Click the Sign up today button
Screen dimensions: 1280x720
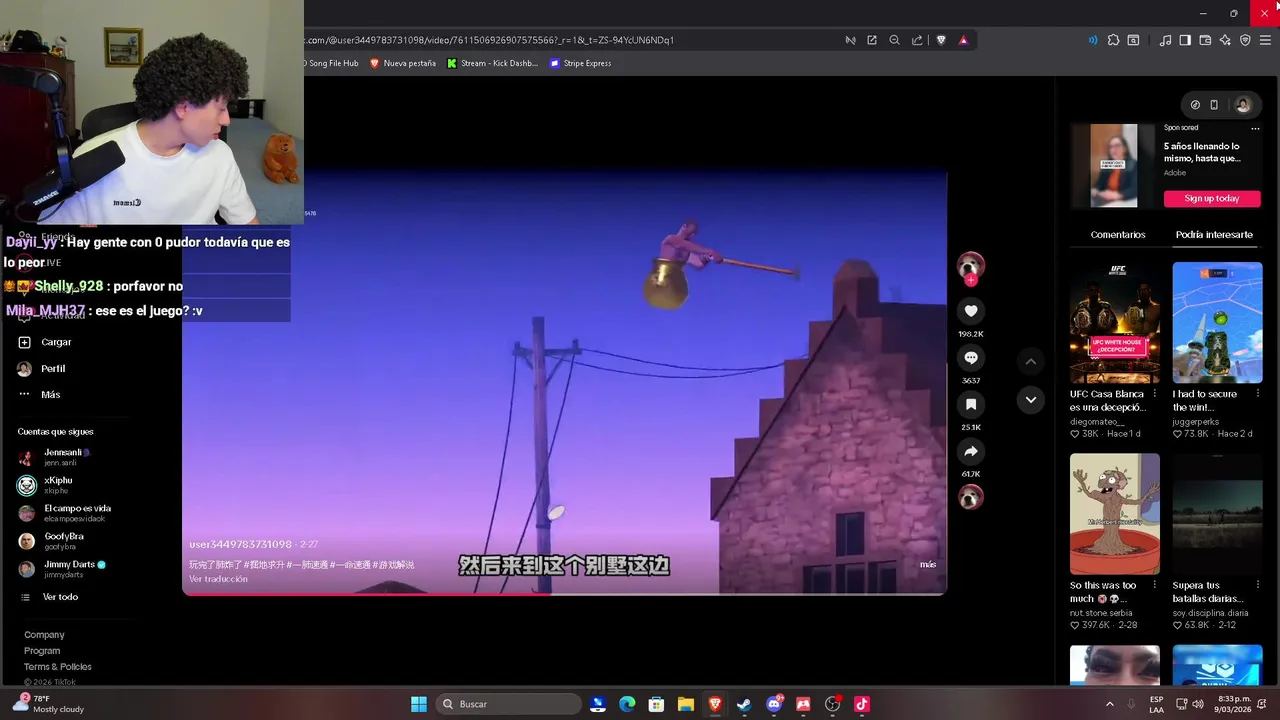tap(1212, 199)
